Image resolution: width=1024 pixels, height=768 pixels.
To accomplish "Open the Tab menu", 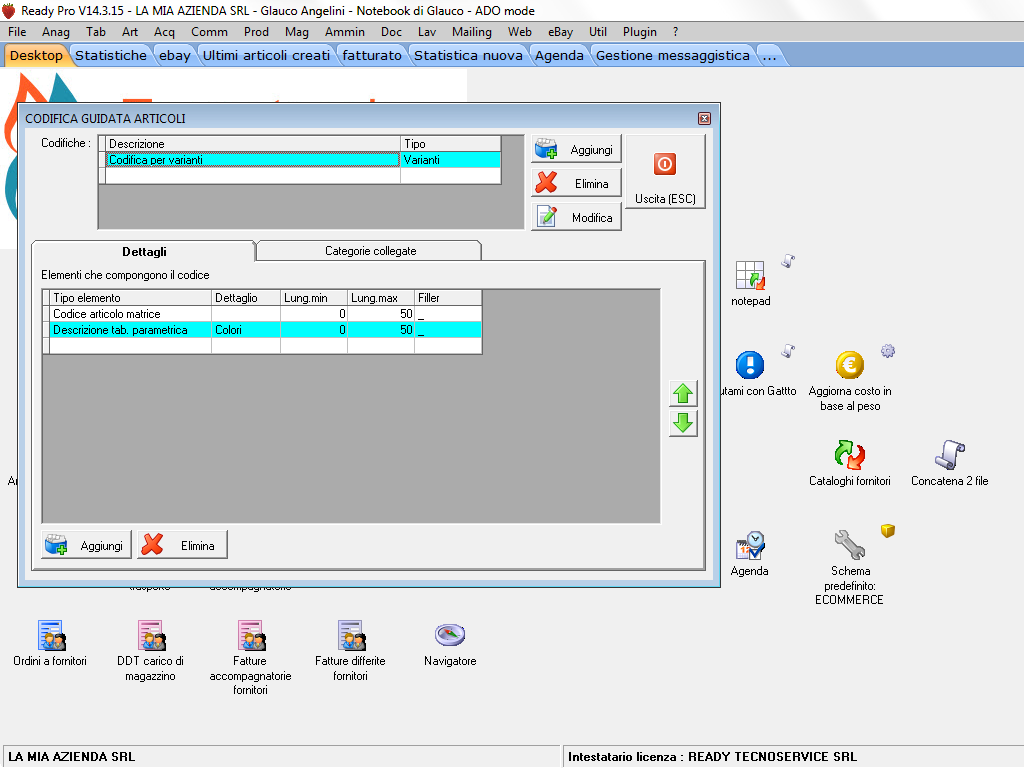I will coord(95,32).
